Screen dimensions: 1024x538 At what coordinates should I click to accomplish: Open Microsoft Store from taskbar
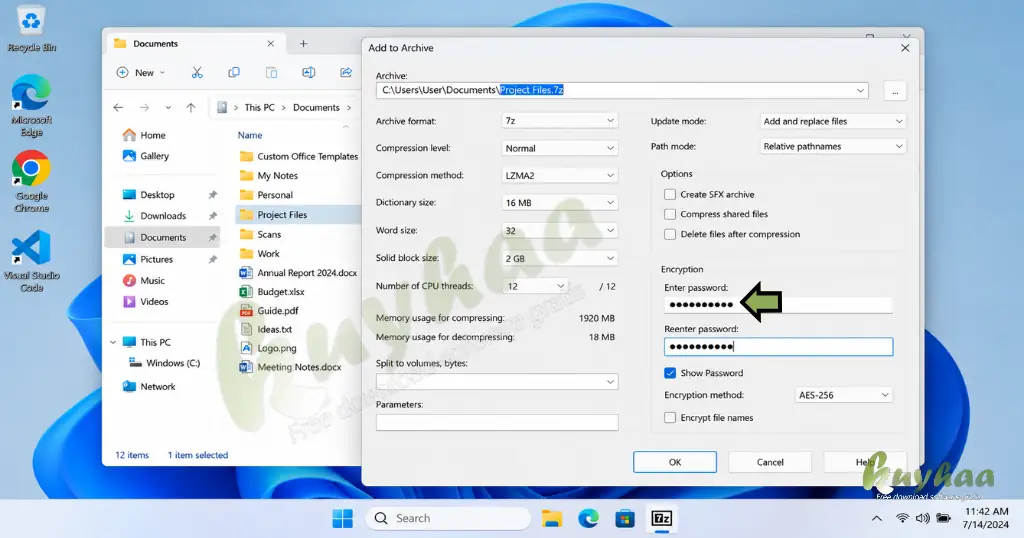coord(625,518)
